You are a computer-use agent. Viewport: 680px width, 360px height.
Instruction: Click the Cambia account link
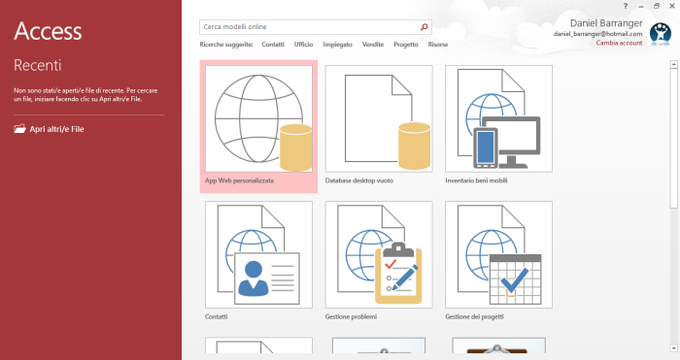(619, 43)
